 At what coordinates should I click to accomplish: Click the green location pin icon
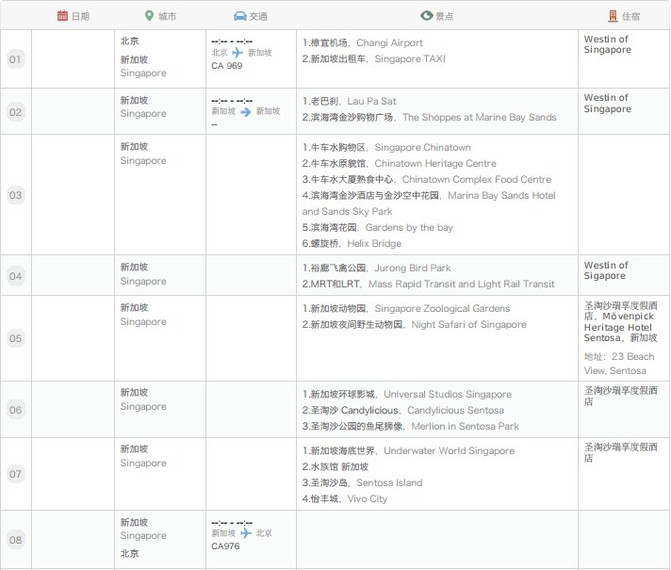149,16
